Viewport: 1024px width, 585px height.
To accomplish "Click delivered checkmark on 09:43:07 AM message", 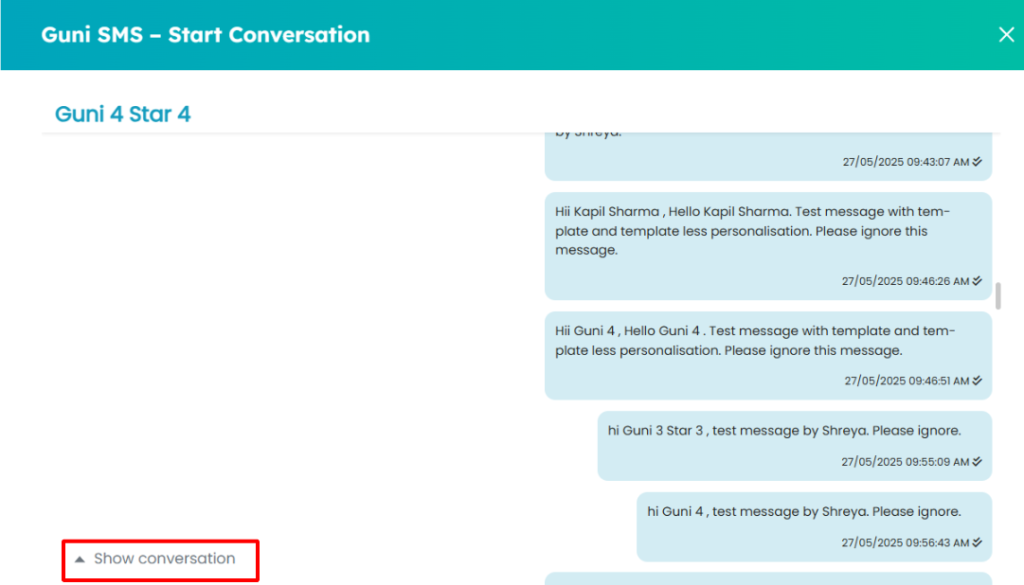I will click(977, 161).
